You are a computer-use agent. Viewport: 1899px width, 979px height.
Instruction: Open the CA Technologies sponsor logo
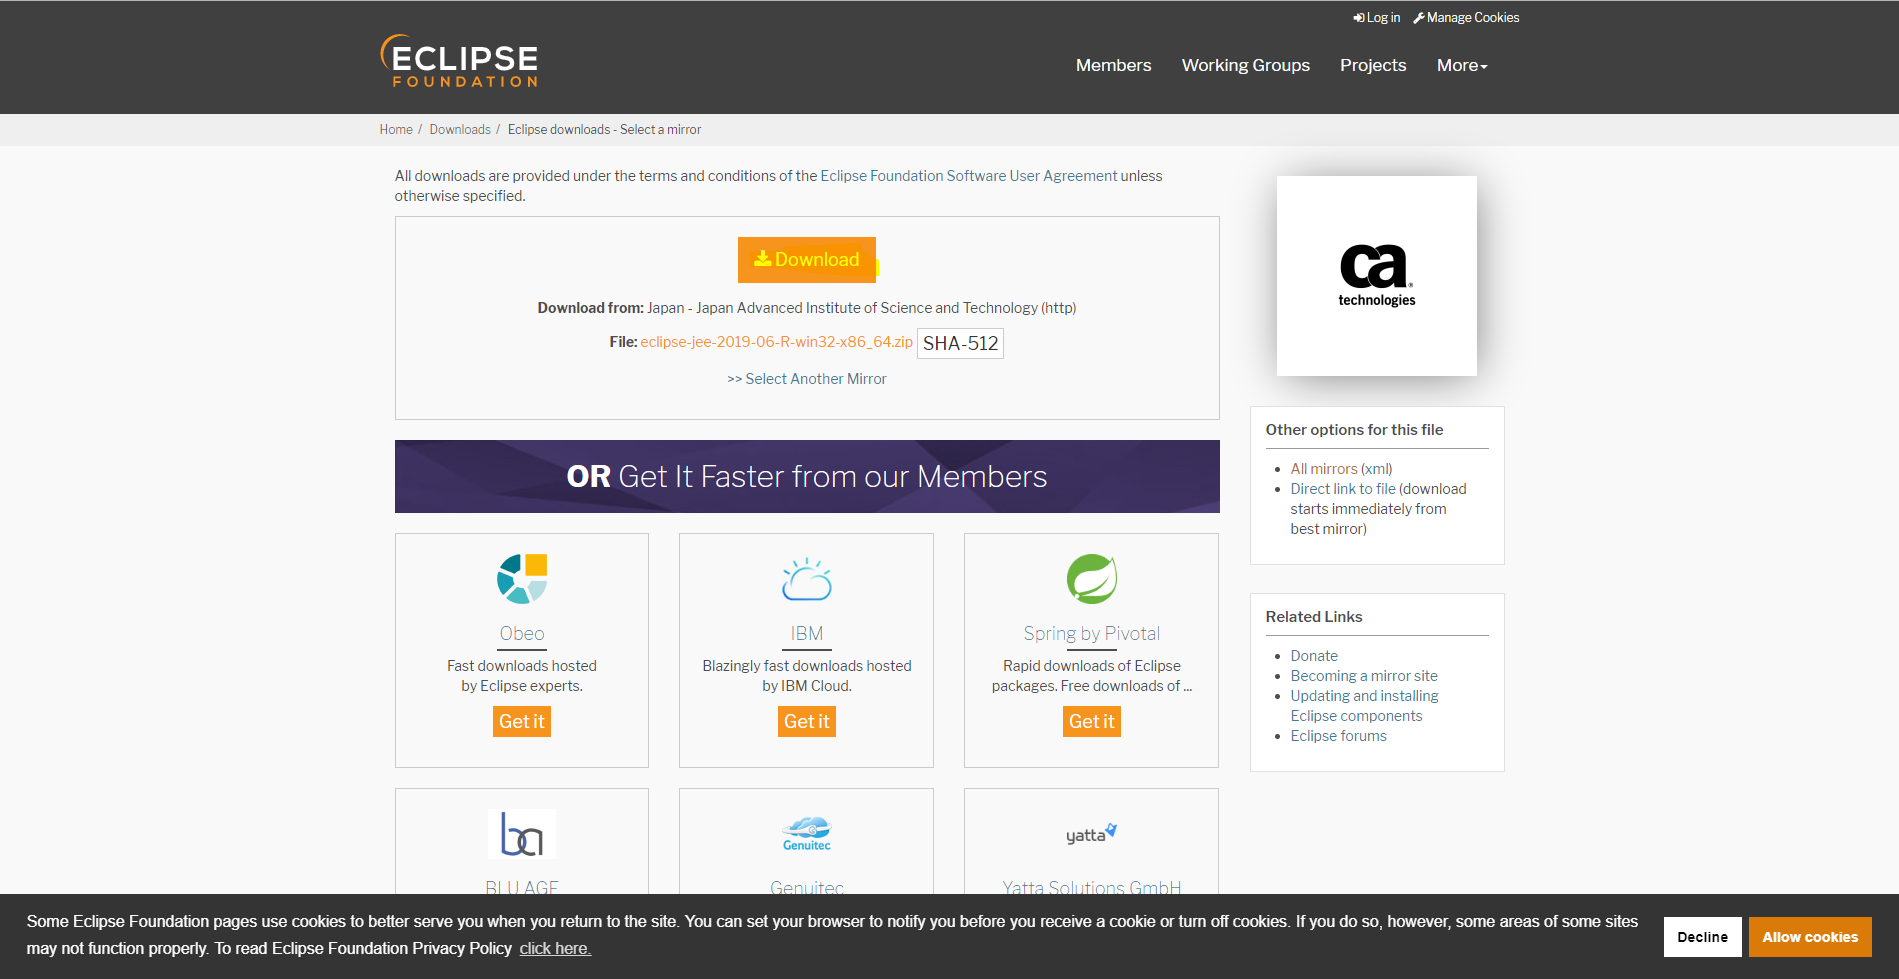(1376, 276)
